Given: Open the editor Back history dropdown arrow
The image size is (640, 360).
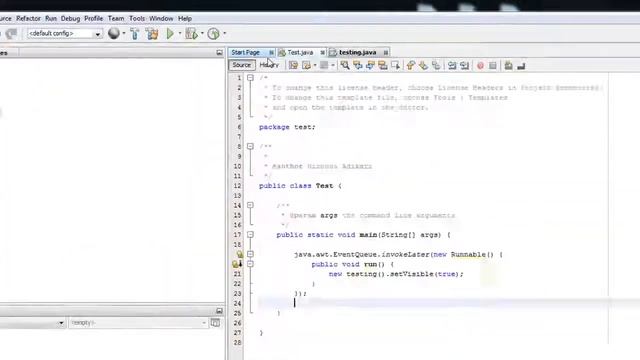Looking at the screenshot, I should [x=315, y=65].
